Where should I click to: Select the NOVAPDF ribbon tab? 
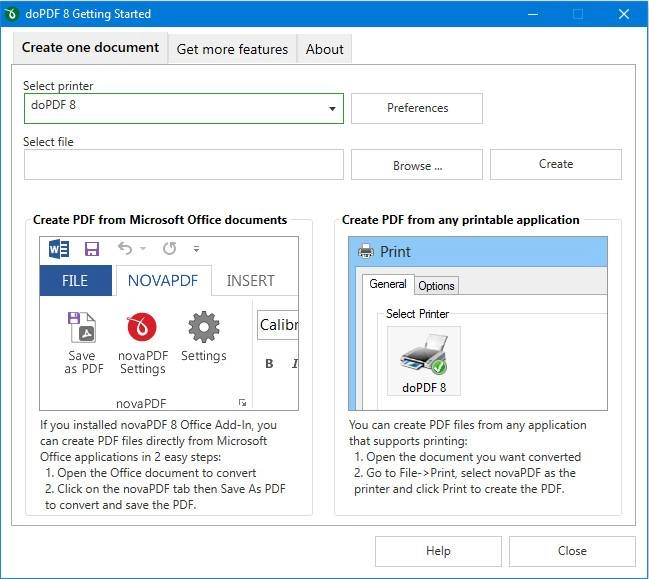point(163,281)
